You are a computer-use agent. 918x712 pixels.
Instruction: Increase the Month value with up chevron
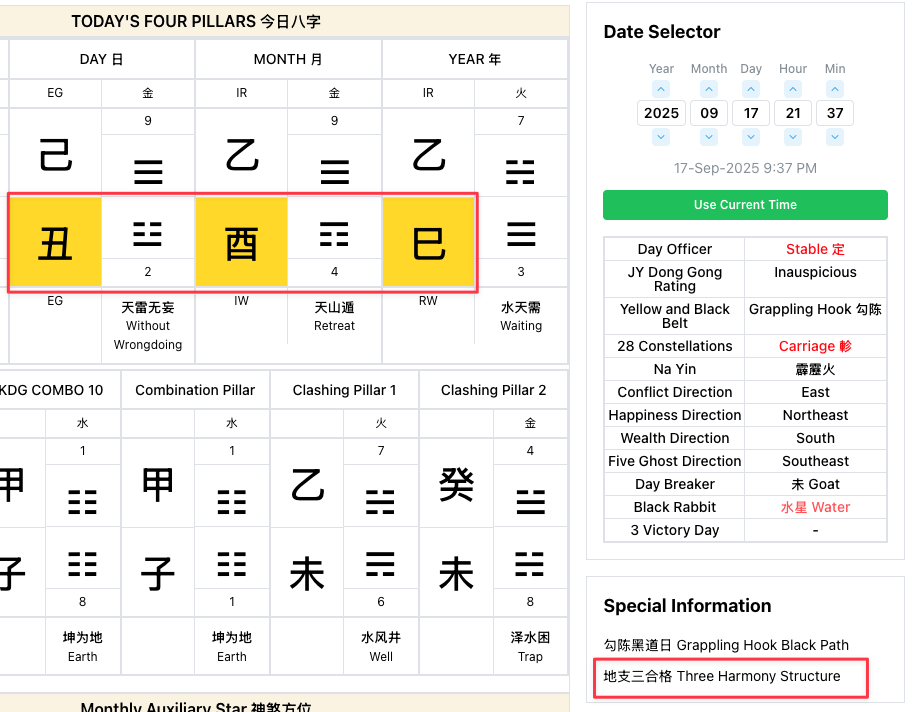coord(709,90)
